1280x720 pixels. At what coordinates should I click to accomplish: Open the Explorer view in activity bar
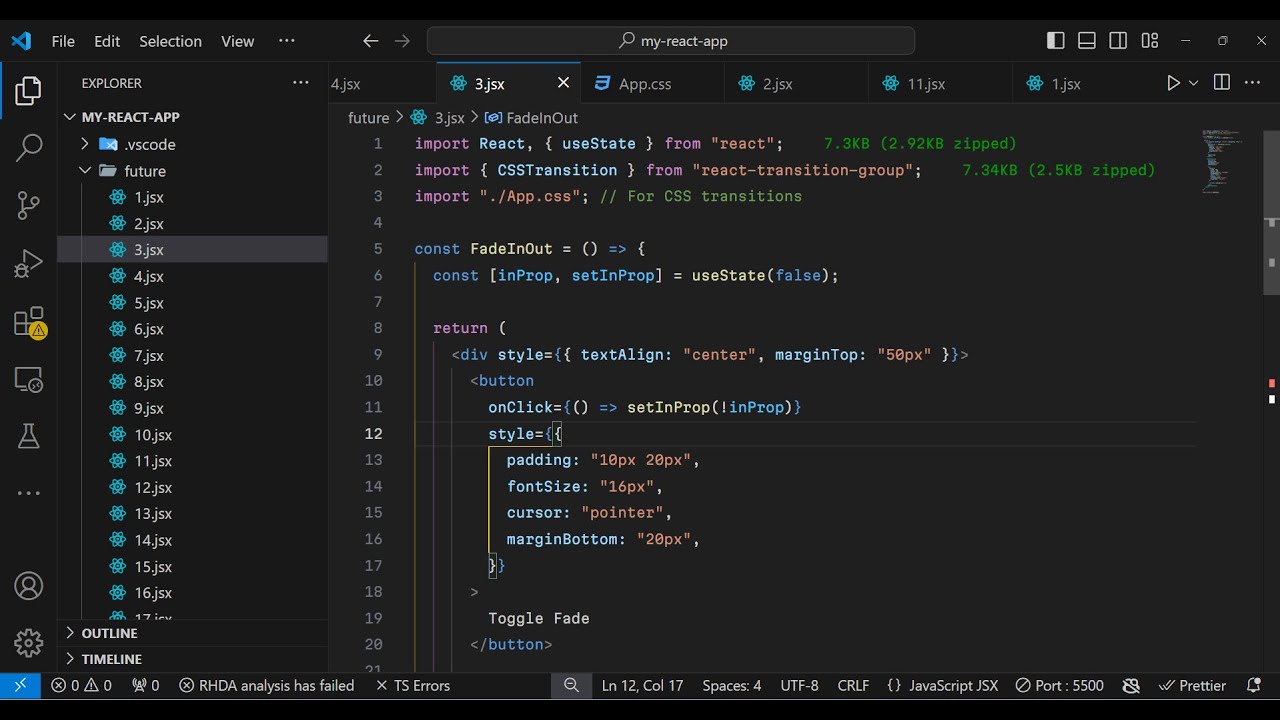tap(28, 91)
